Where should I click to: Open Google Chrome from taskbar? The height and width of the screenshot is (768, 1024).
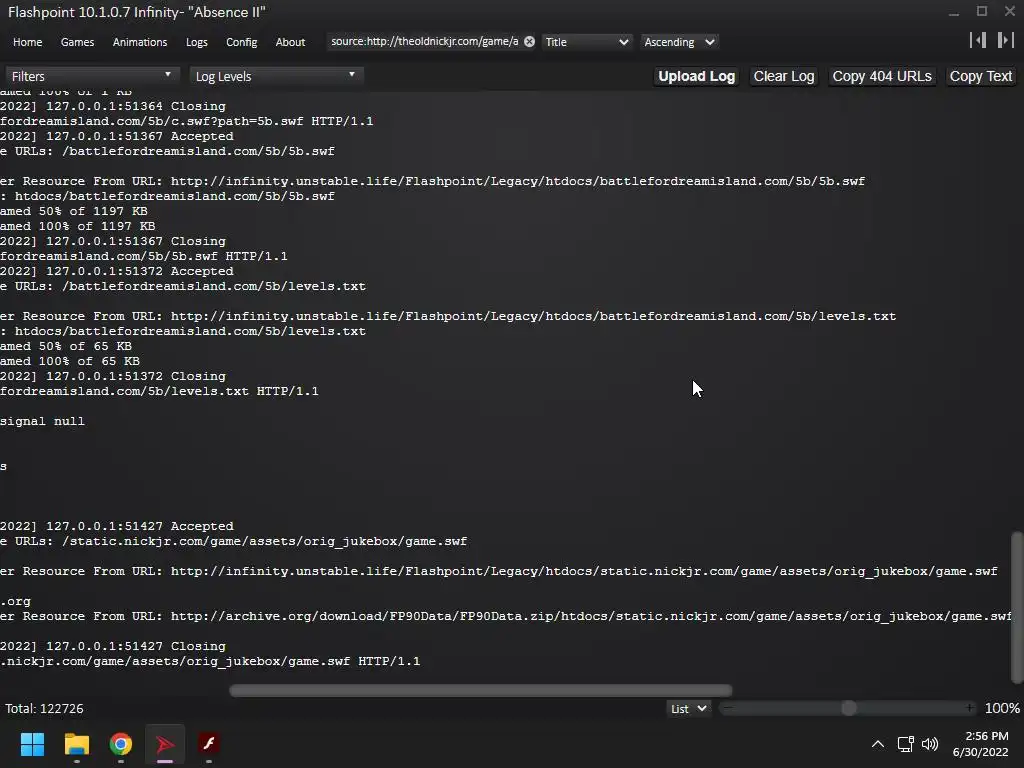pos(121,744)
